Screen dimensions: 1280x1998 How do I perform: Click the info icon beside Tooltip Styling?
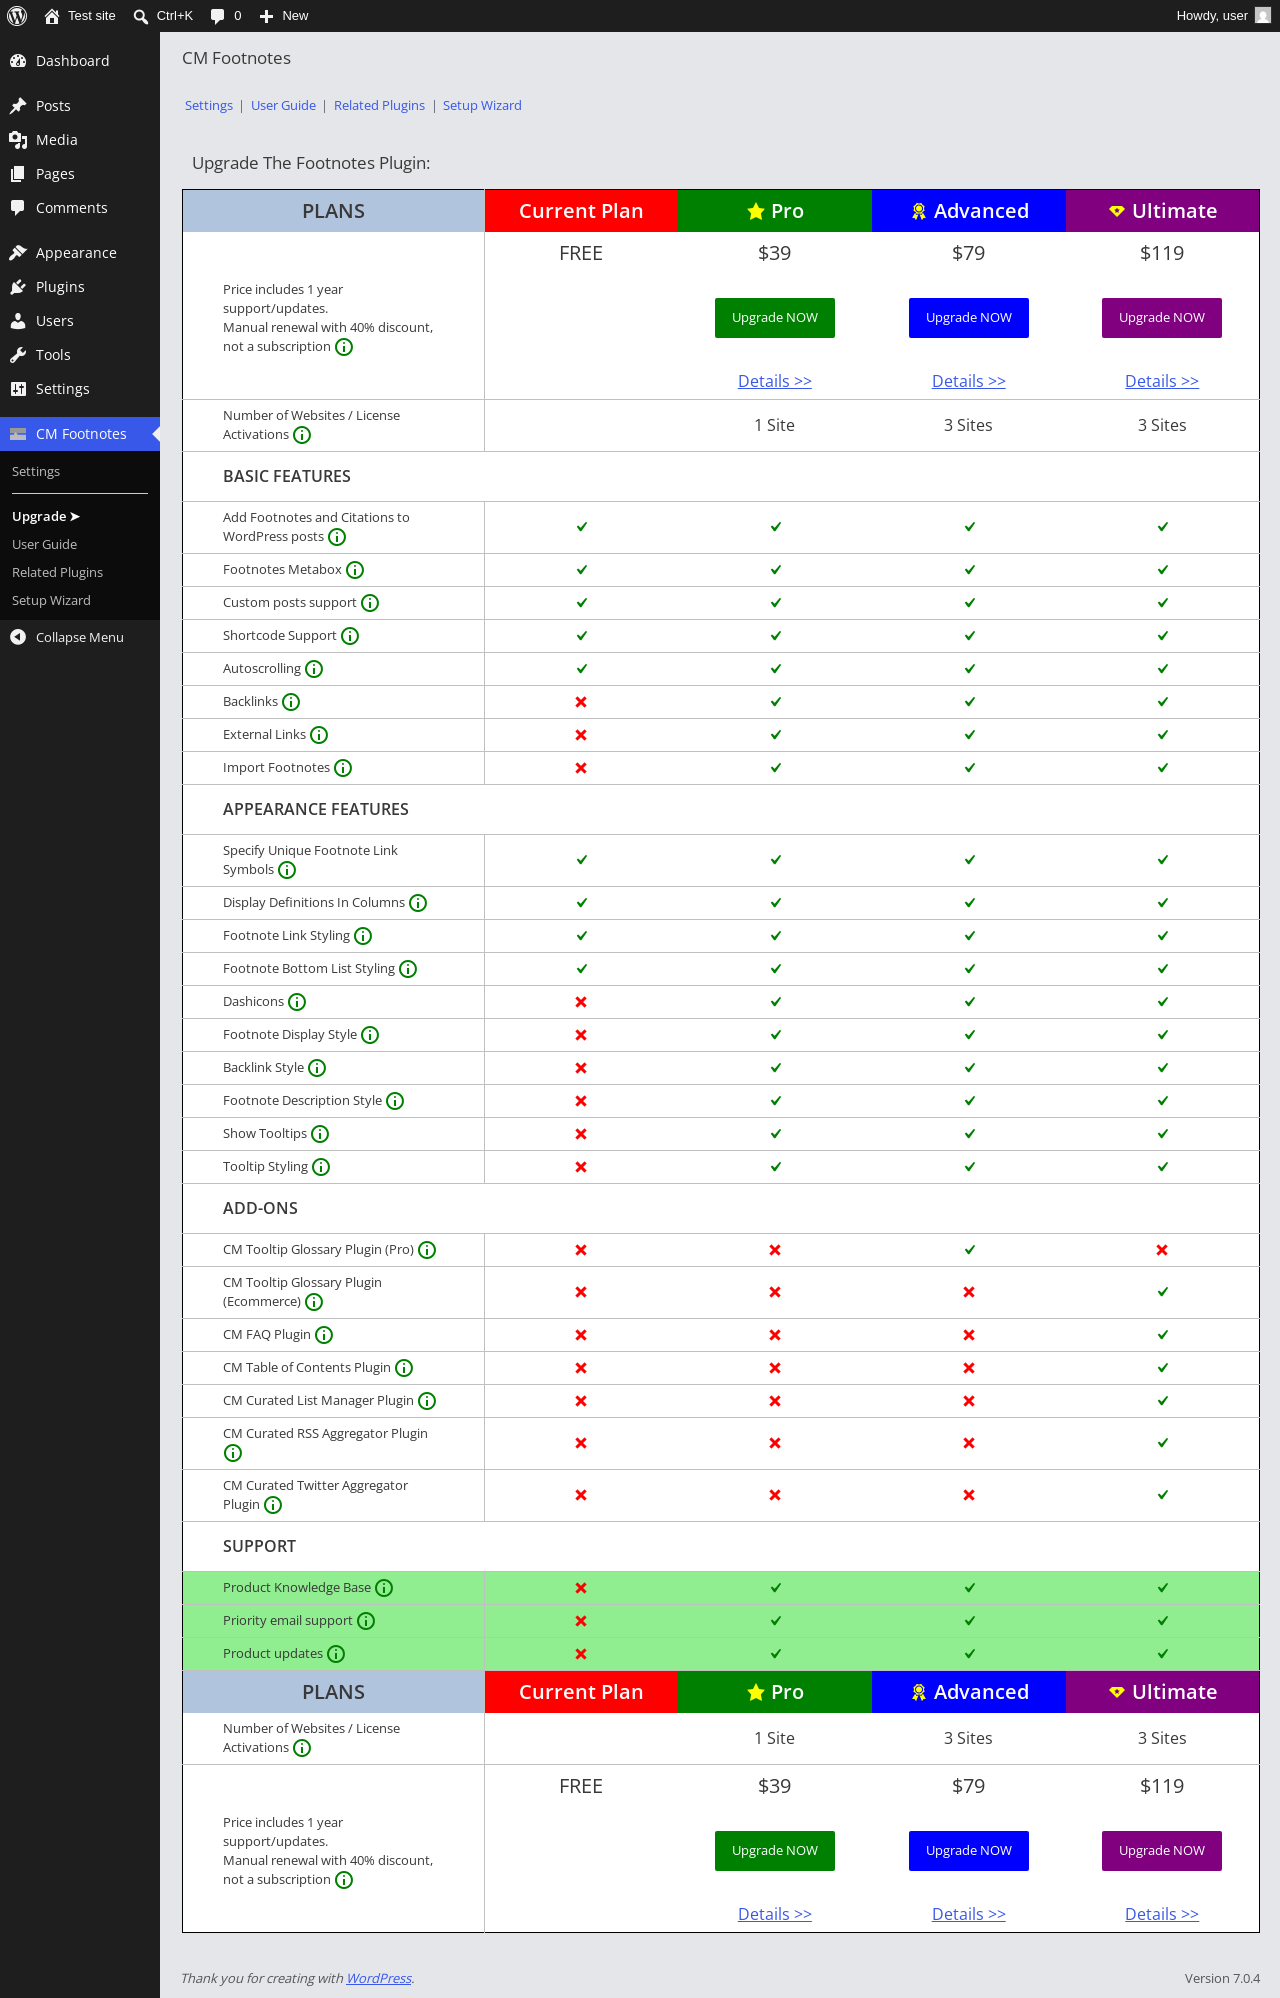(321, 1167)
